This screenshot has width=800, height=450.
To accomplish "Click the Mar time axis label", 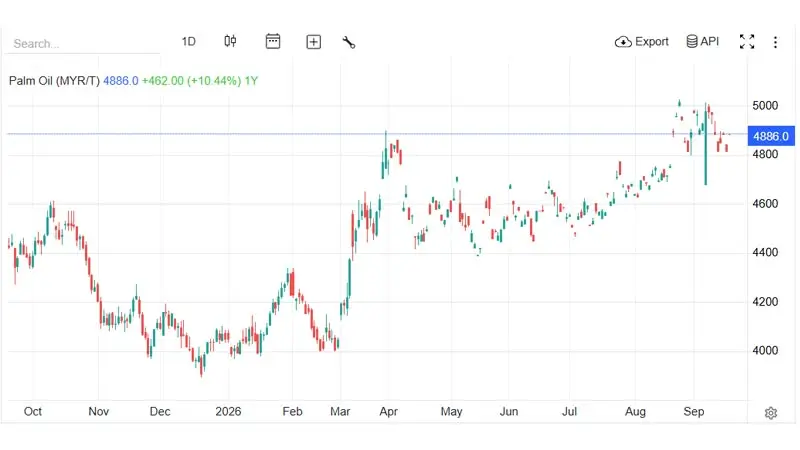I will click(340, 411).
